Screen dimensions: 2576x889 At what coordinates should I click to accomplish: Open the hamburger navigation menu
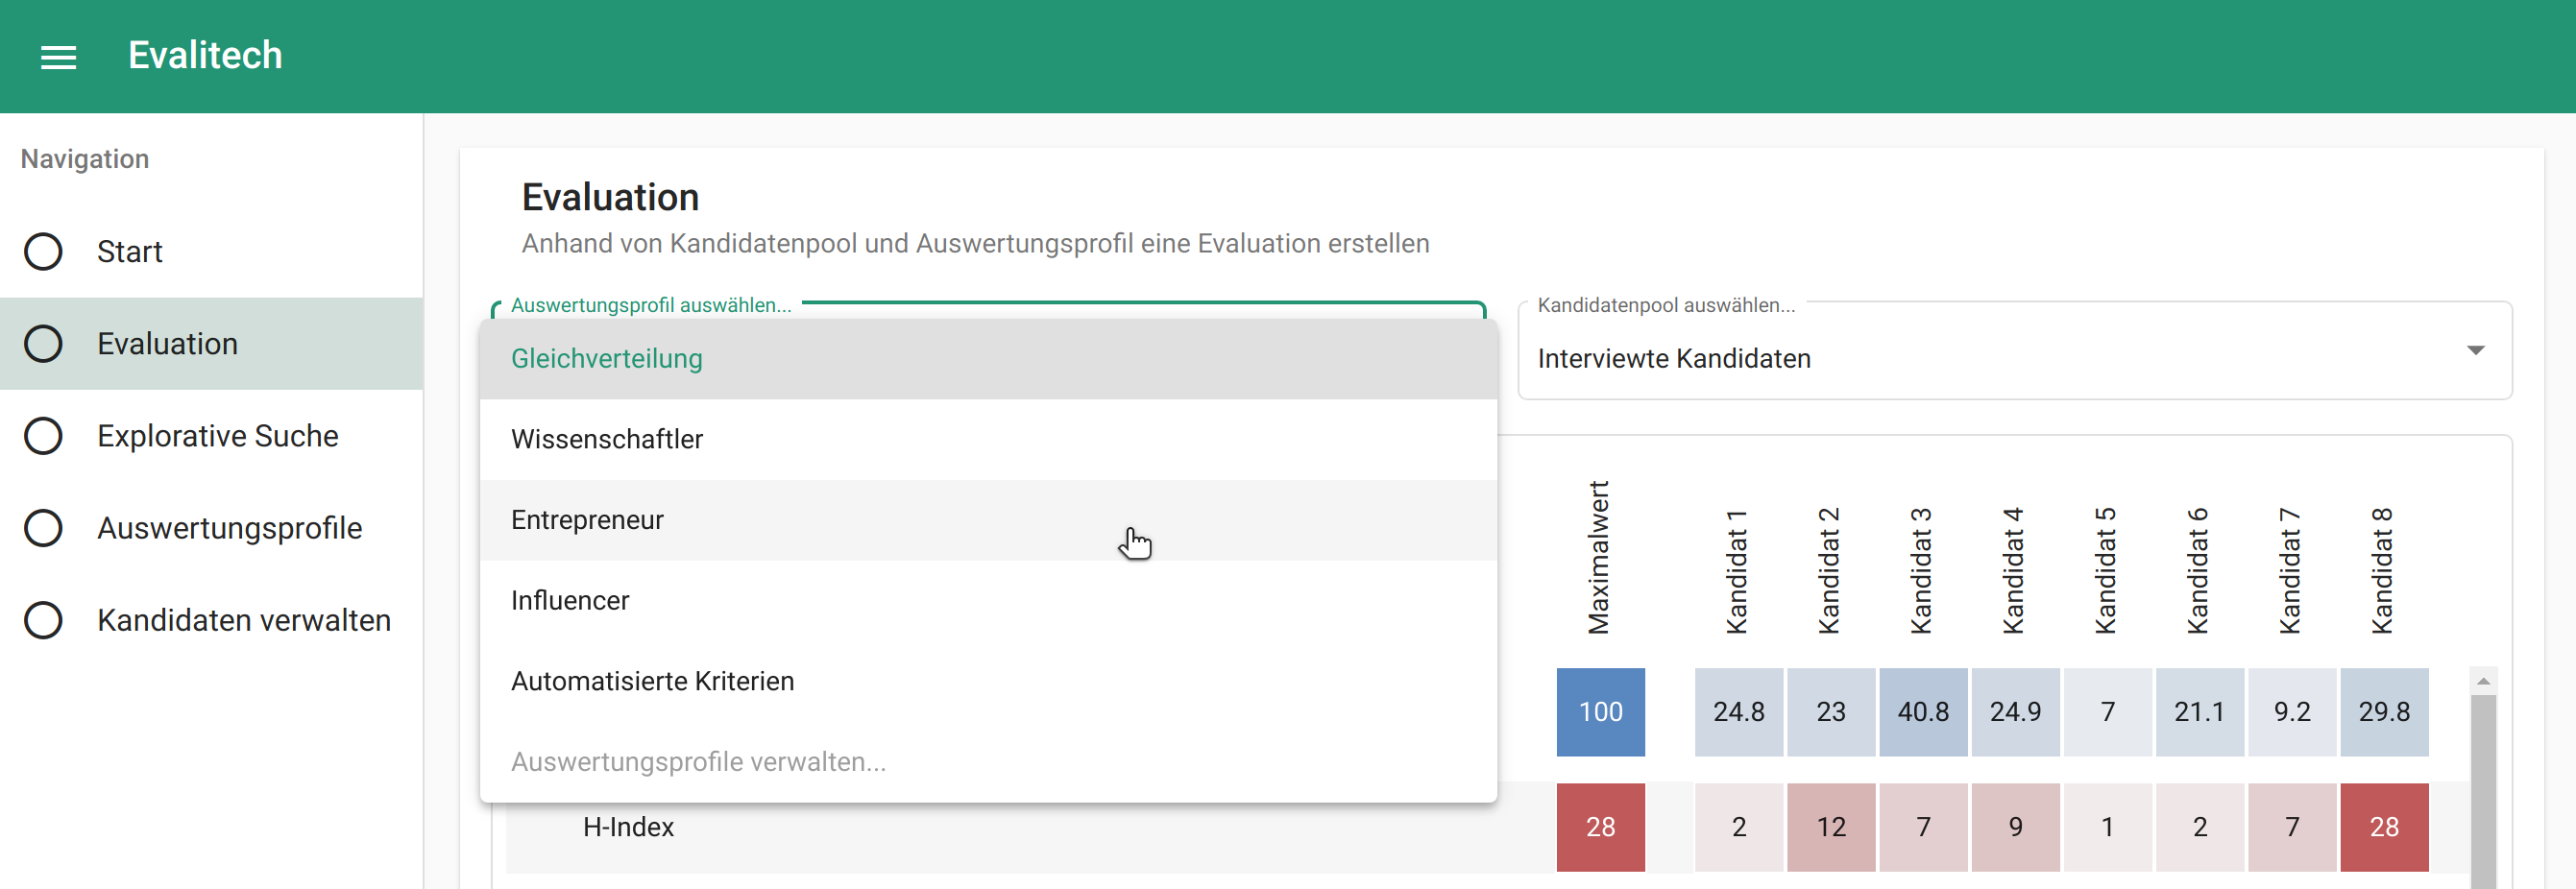point(58,57)
